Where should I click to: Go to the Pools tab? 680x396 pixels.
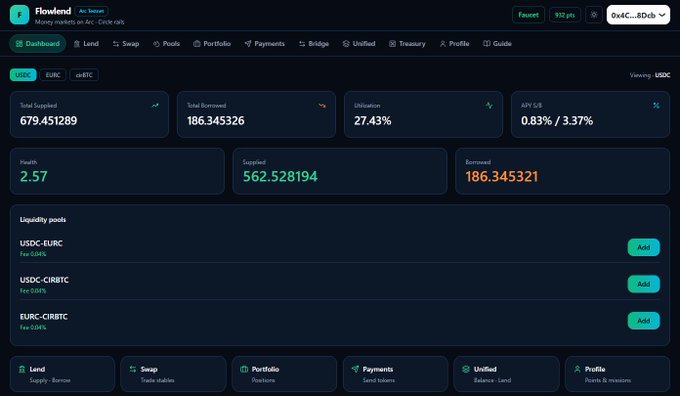tap(166, 43)
